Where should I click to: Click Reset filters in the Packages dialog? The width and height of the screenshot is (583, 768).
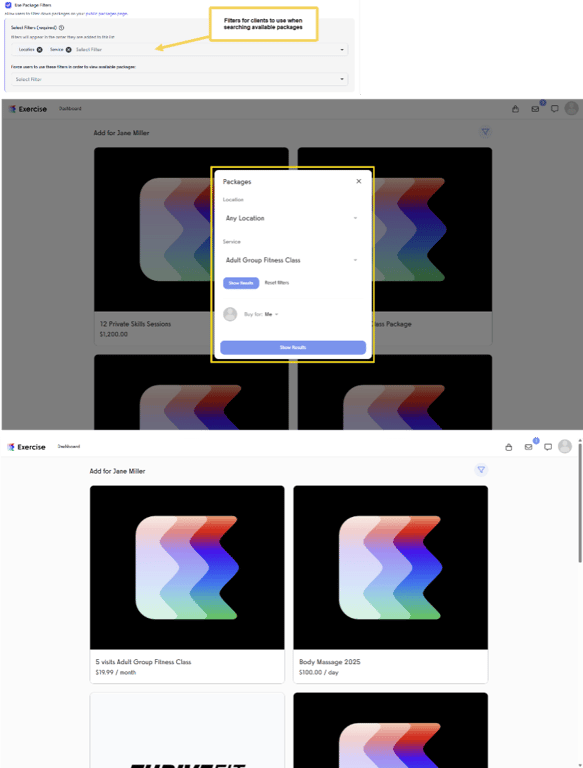277,283
